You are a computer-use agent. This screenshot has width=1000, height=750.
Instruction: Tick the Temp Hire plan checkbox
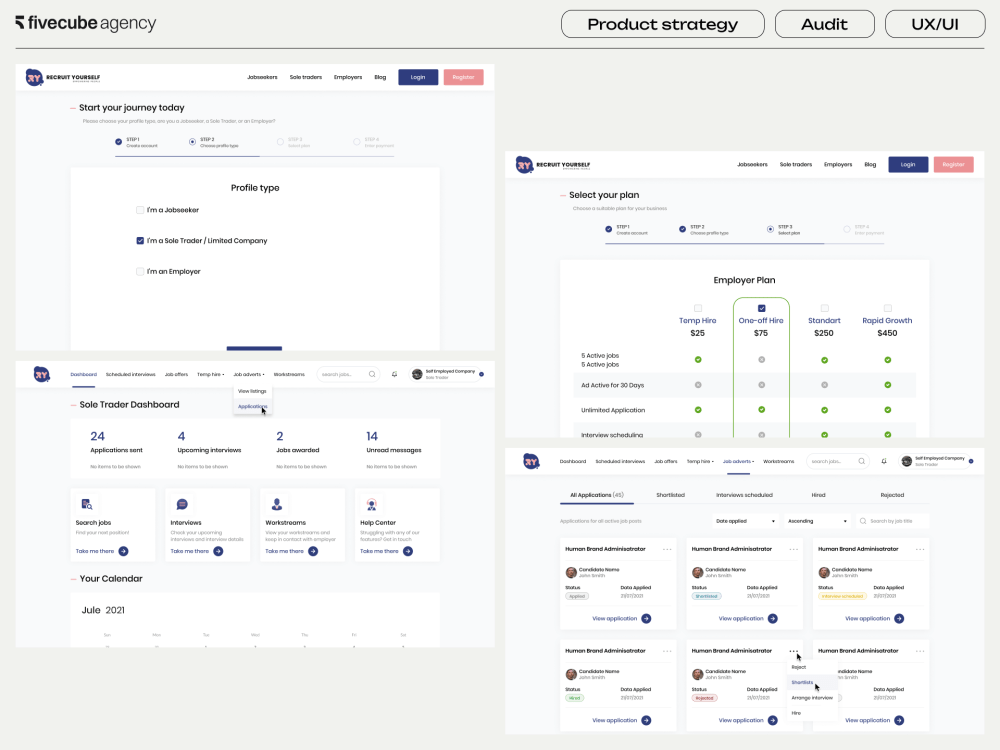(698, 308)
